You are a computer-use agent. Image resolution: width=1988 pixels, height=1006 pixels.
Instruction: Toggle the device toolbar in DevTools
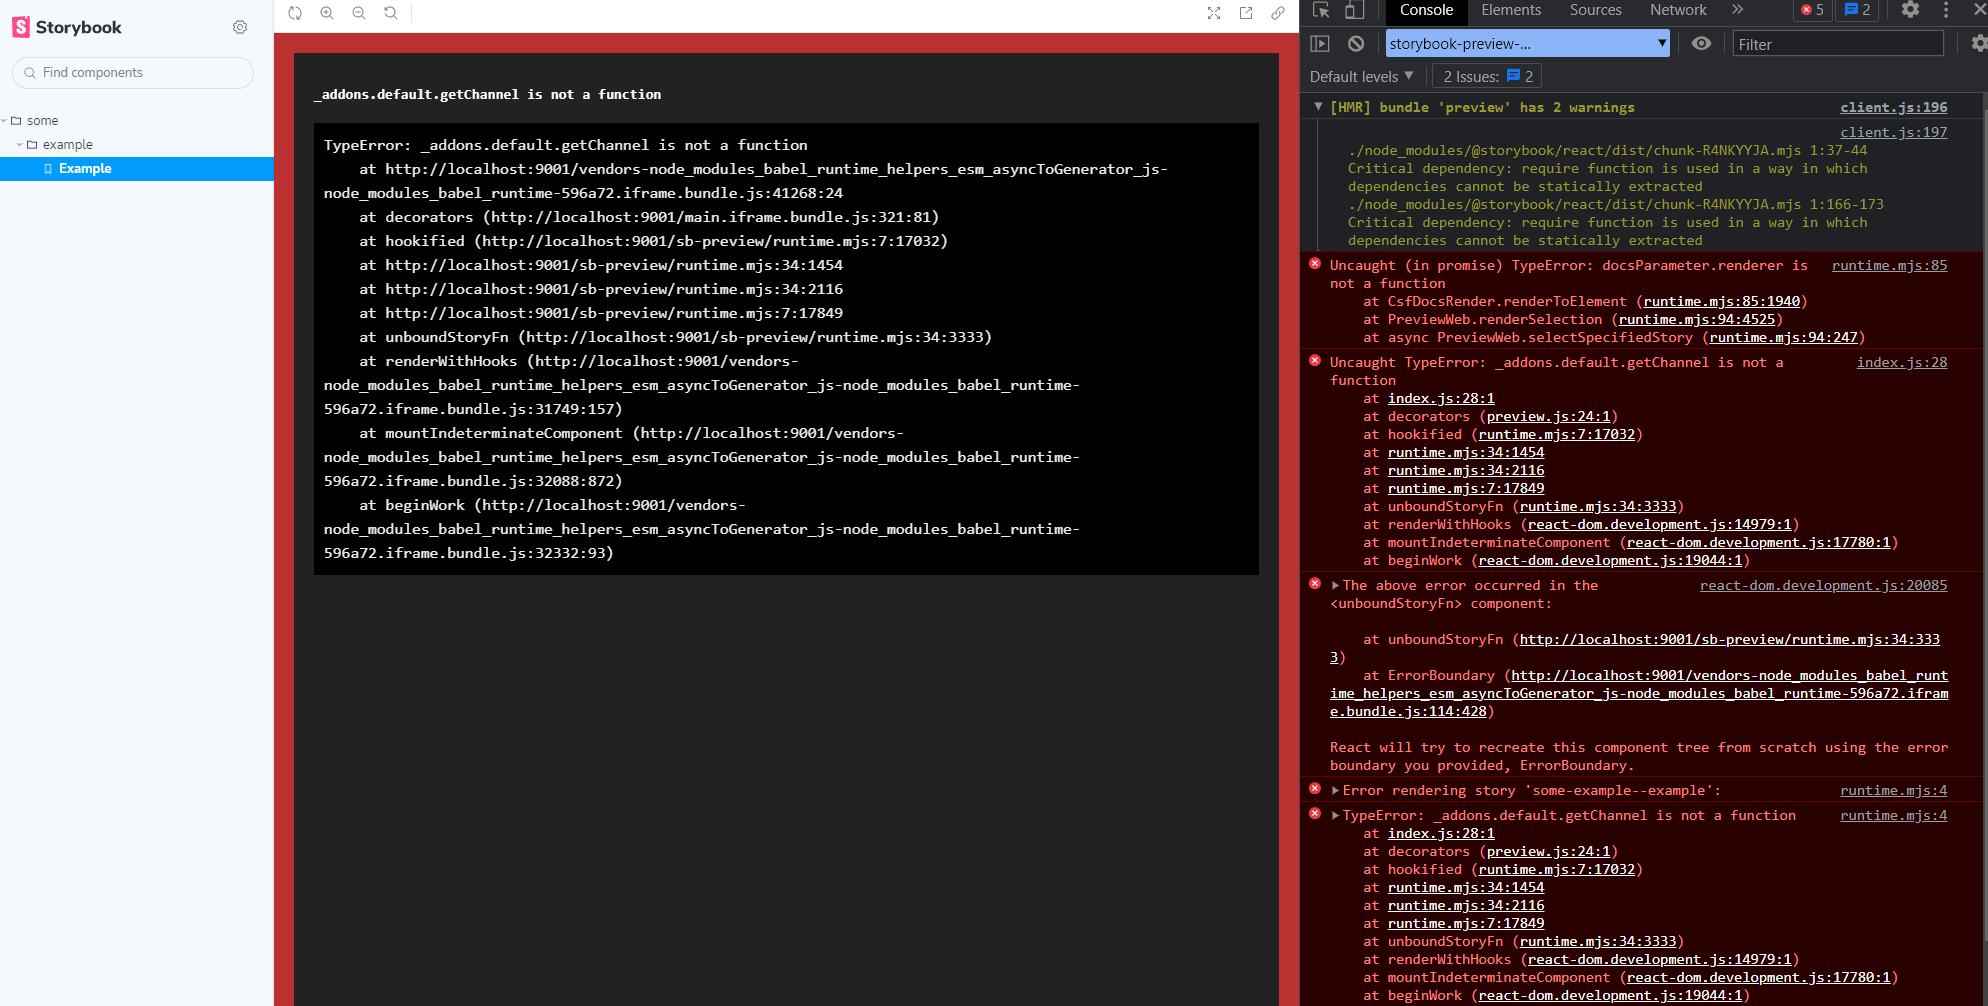click(x=1353, y=10)
